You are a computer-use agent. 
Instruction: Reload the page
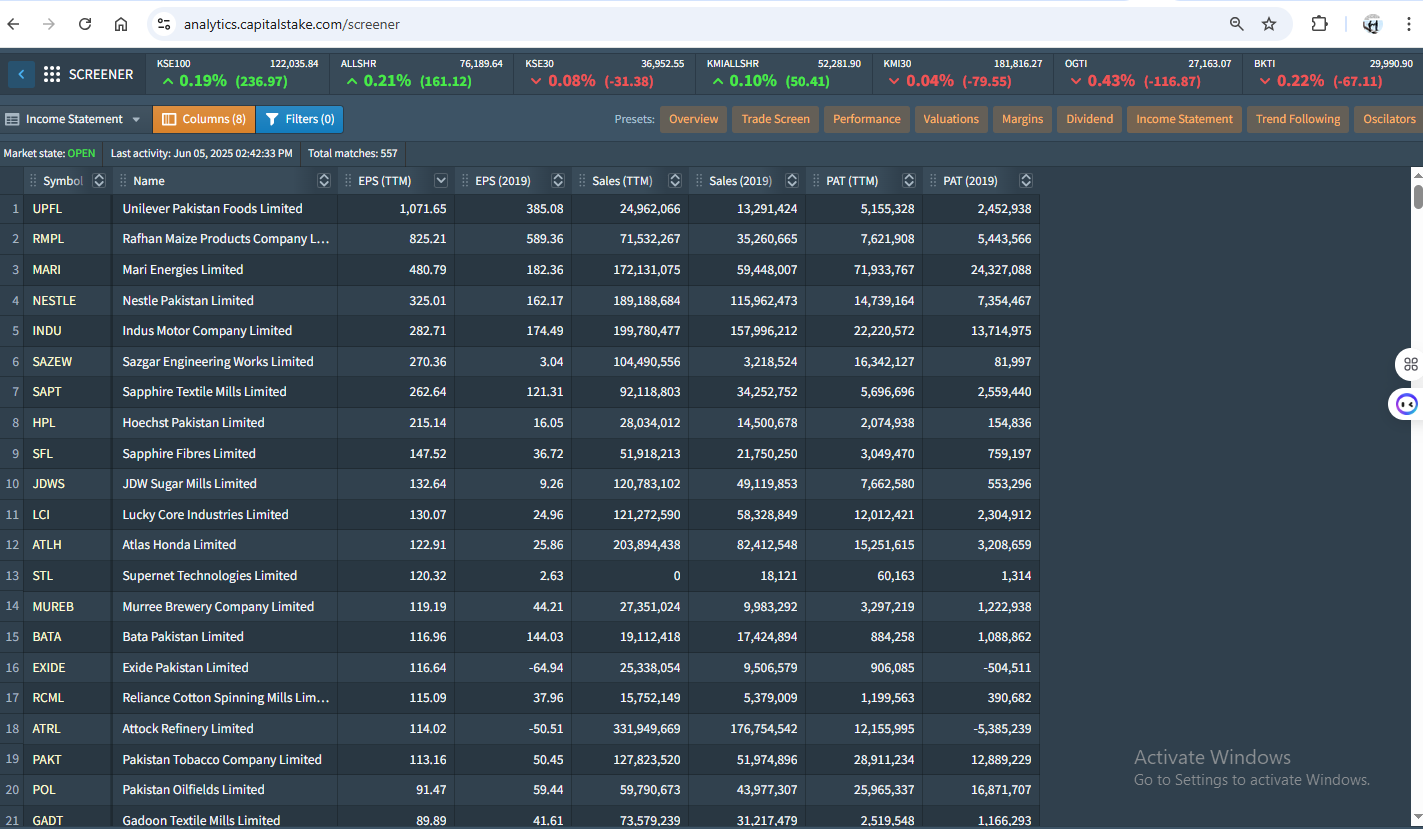85,24
